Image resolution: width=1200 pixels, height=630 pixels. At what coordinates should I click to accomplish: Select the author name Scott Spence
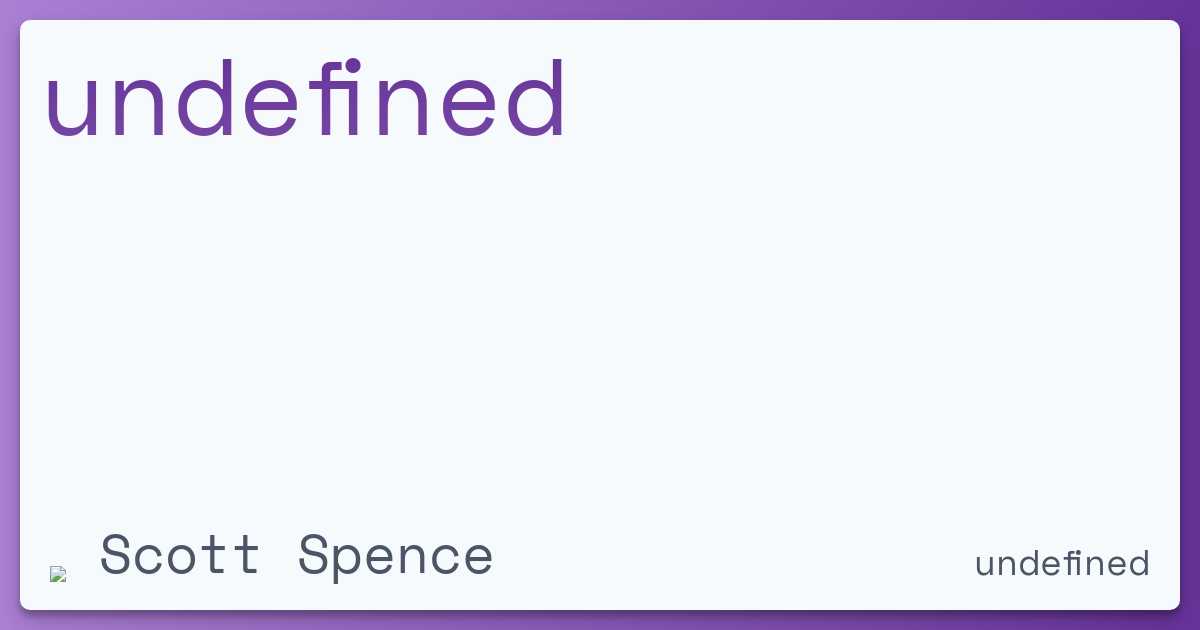coord(296,556)
